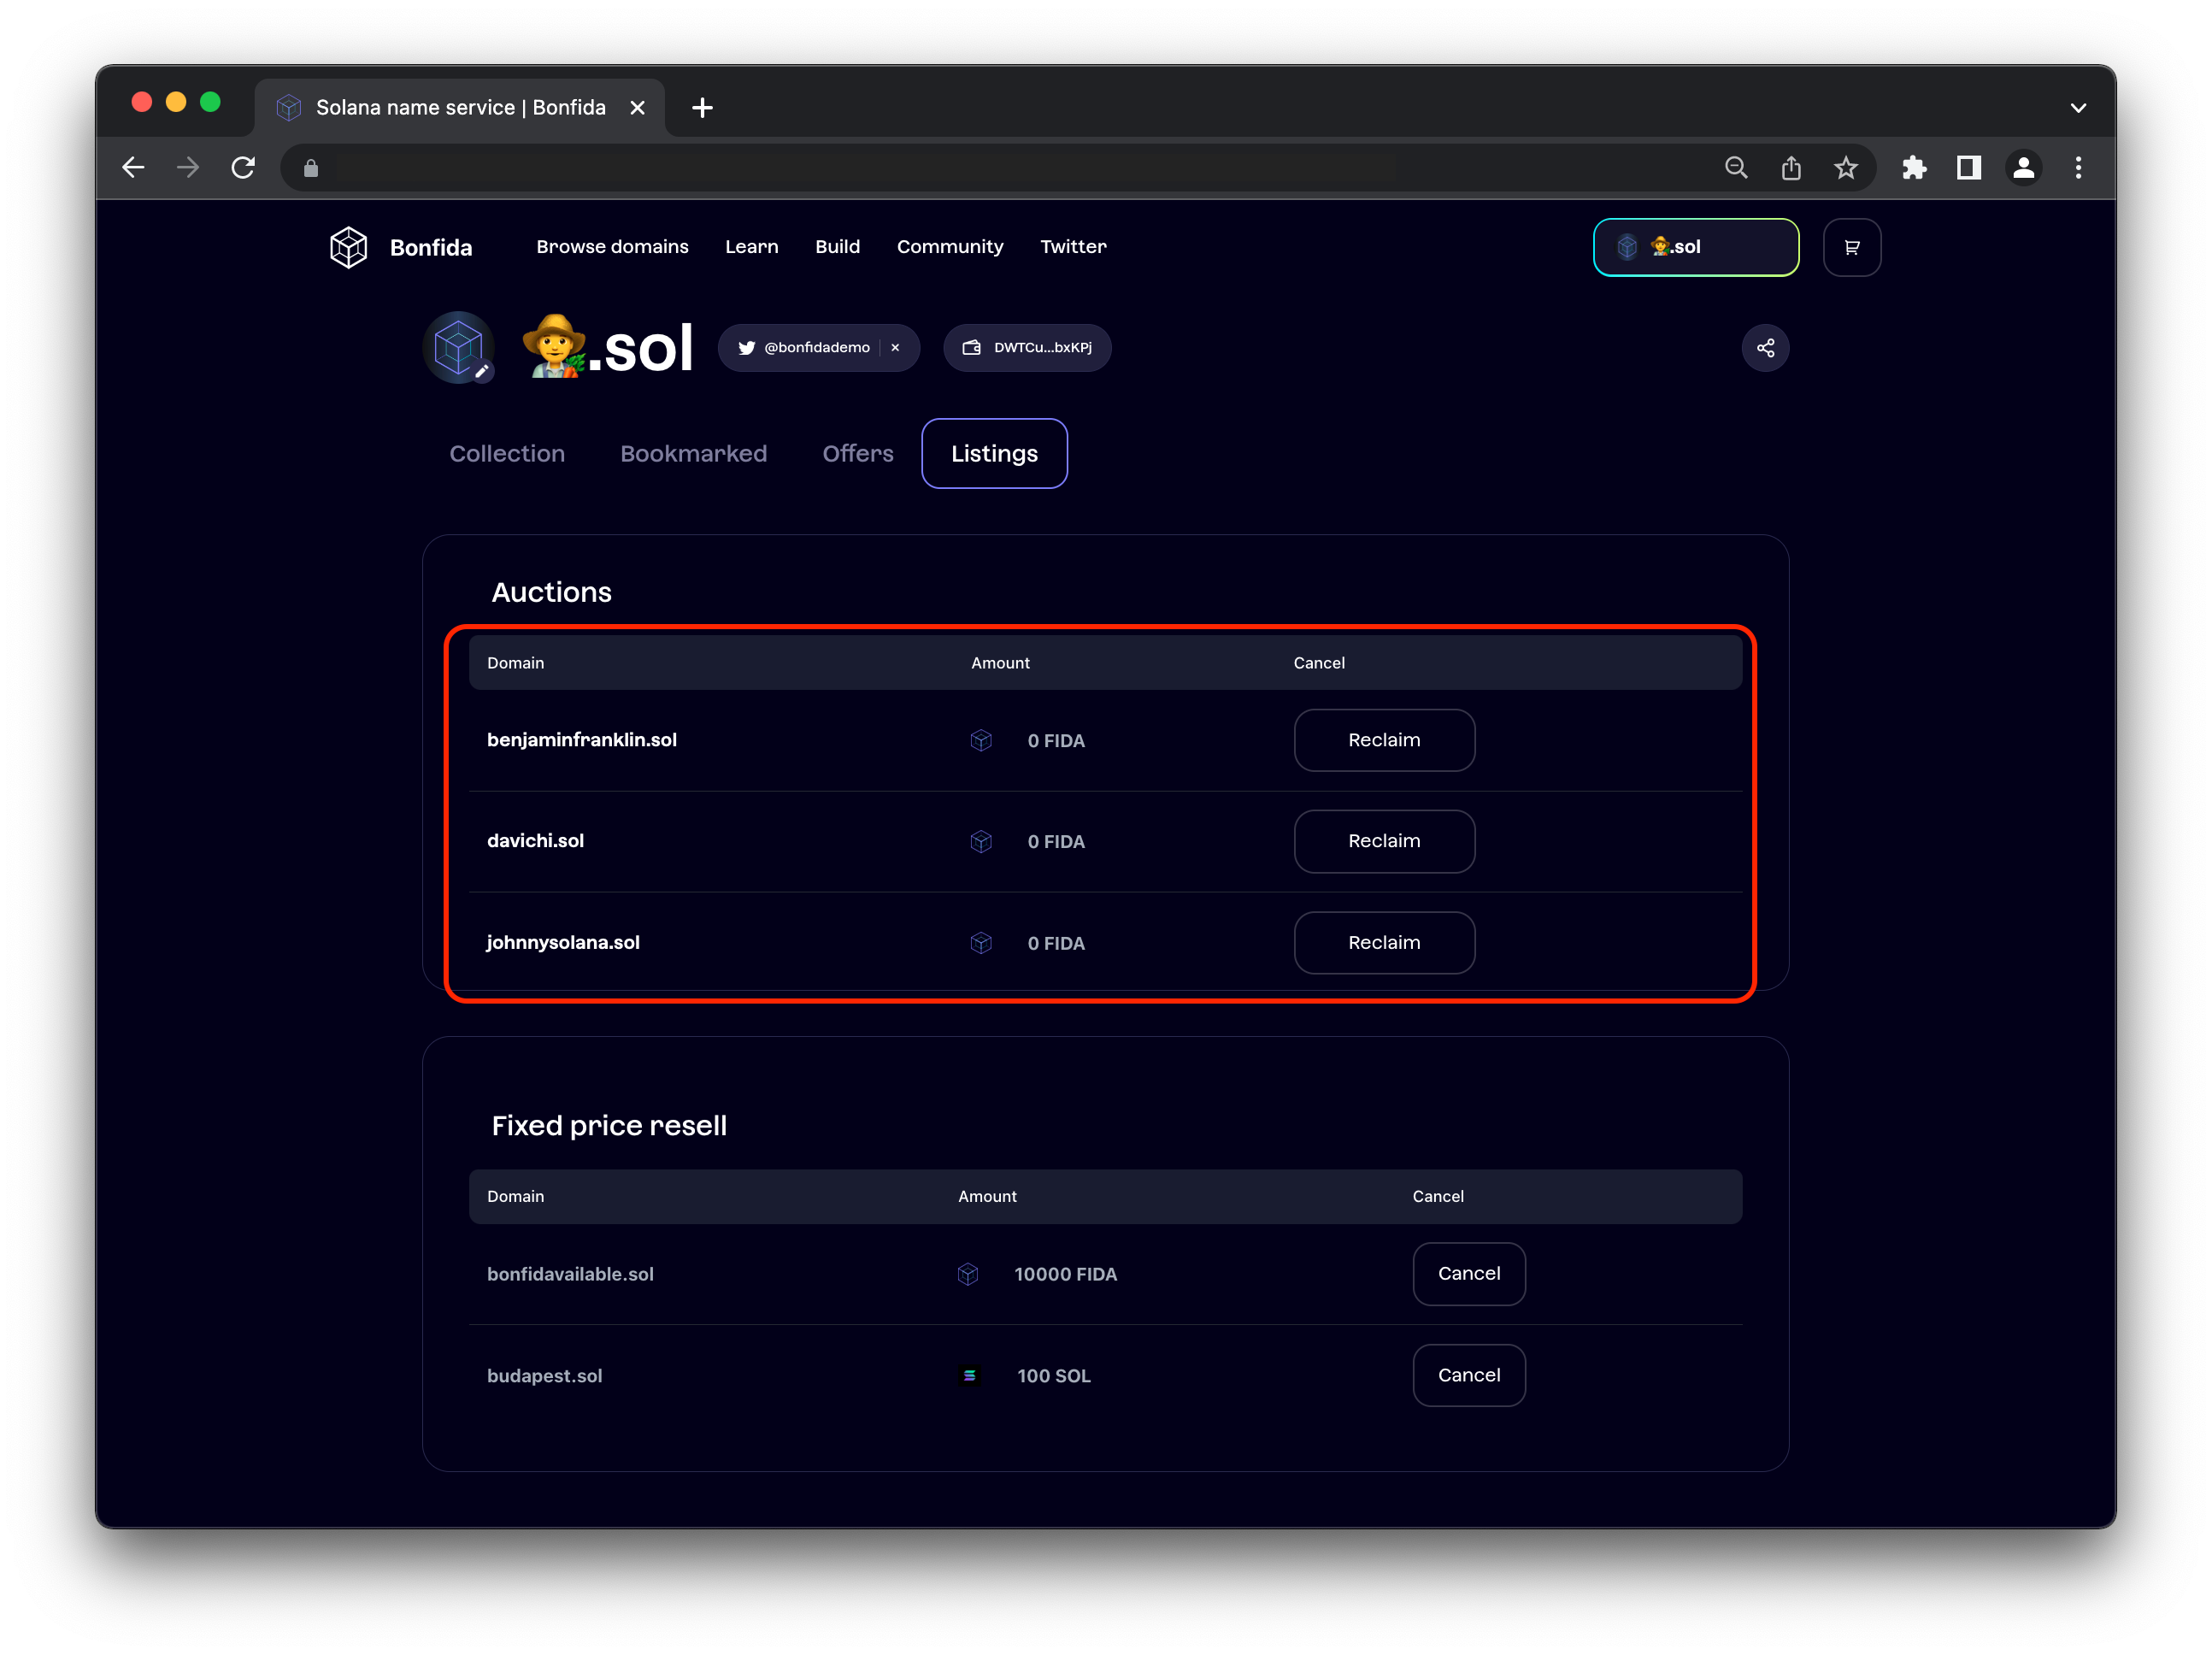This screenshot has height=1655, width=2212.
Task: Edit the profile avatar picture
Action: click(482, 371)
